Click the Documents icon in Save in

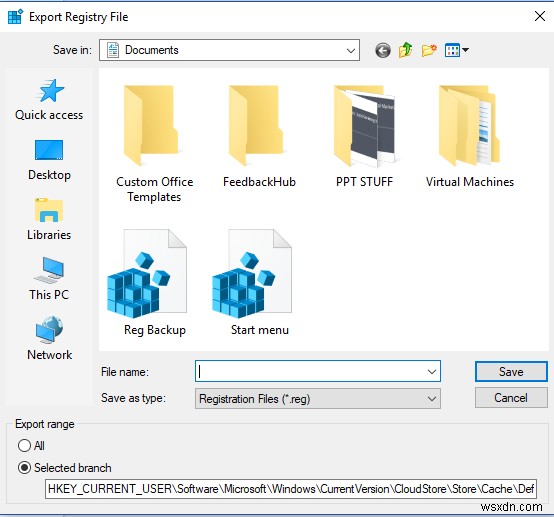[113, 50]
